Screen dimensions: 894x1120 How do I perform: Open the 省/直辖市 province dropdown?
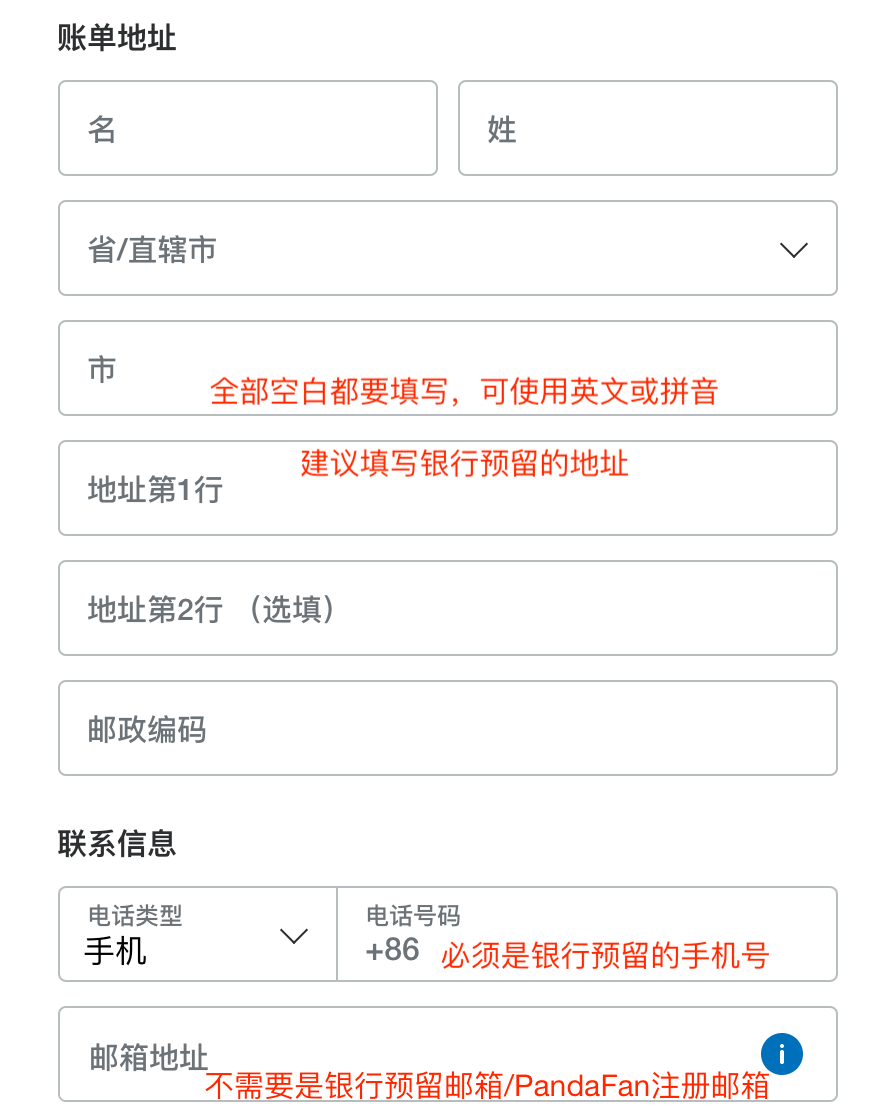pos(447,248)
